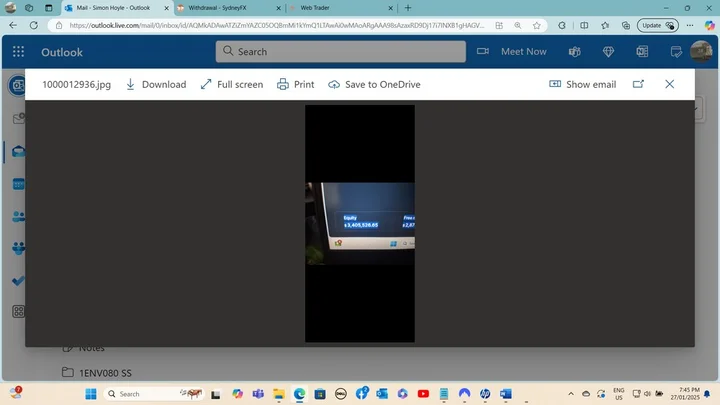The image size is (720, 405).
Task: Click the Outlook search box
Action: click(340, 51)
